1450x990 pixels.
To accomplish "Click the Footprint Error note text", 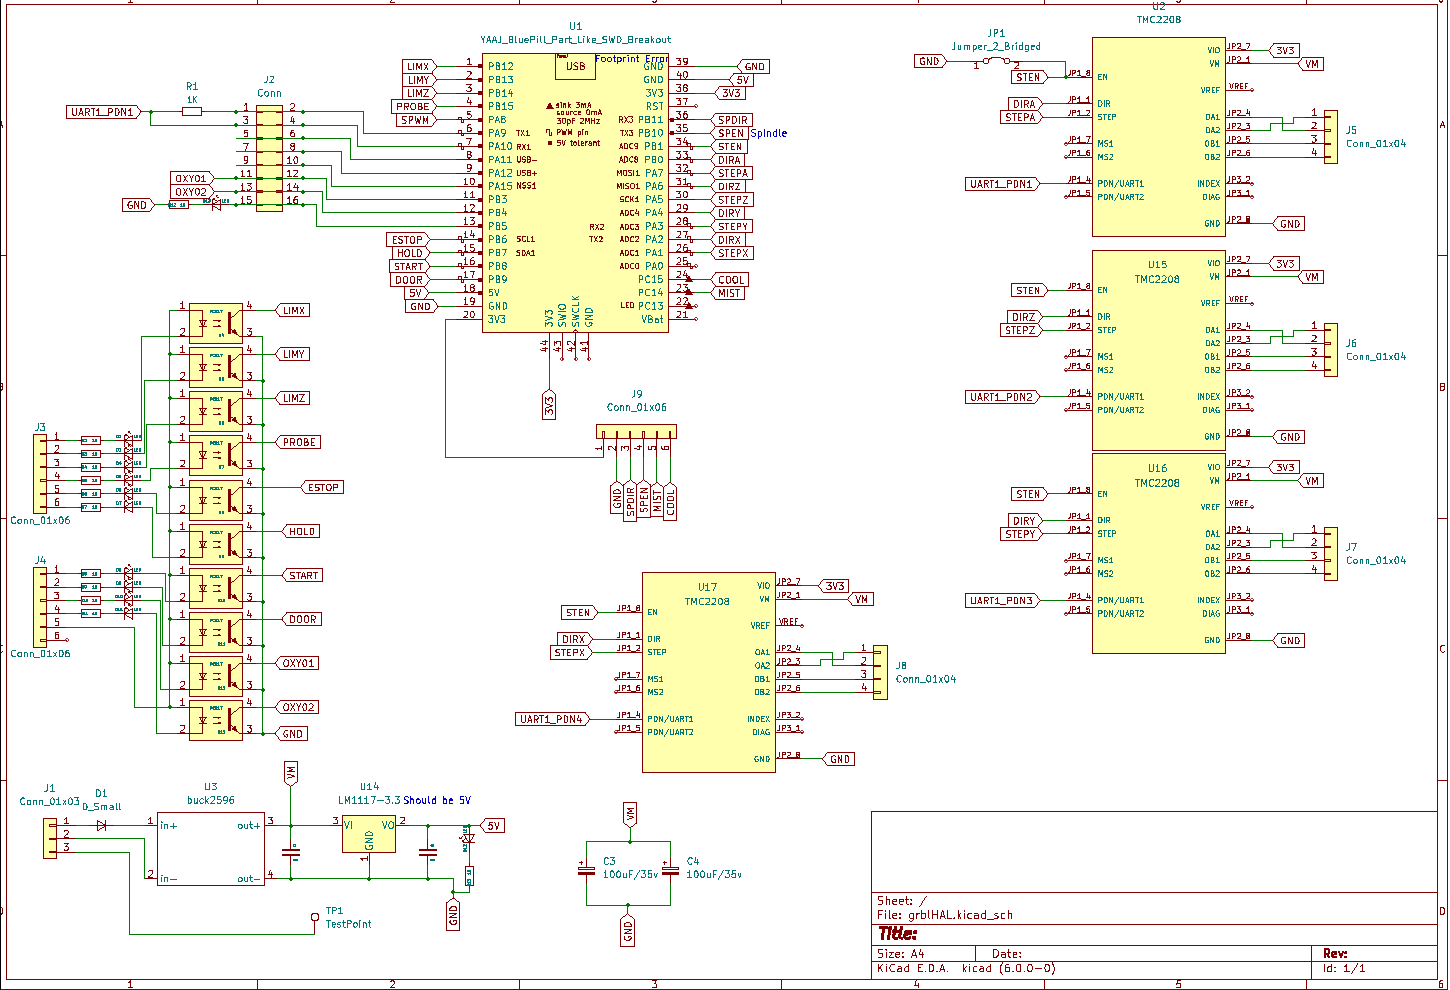I will tap(631, 59).
